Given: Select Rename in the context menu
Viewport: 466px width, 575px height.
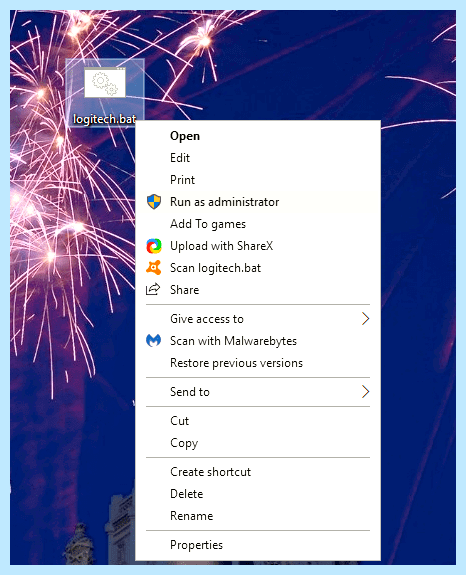Looking at the screenshot, I should click(x=191, y=516).
